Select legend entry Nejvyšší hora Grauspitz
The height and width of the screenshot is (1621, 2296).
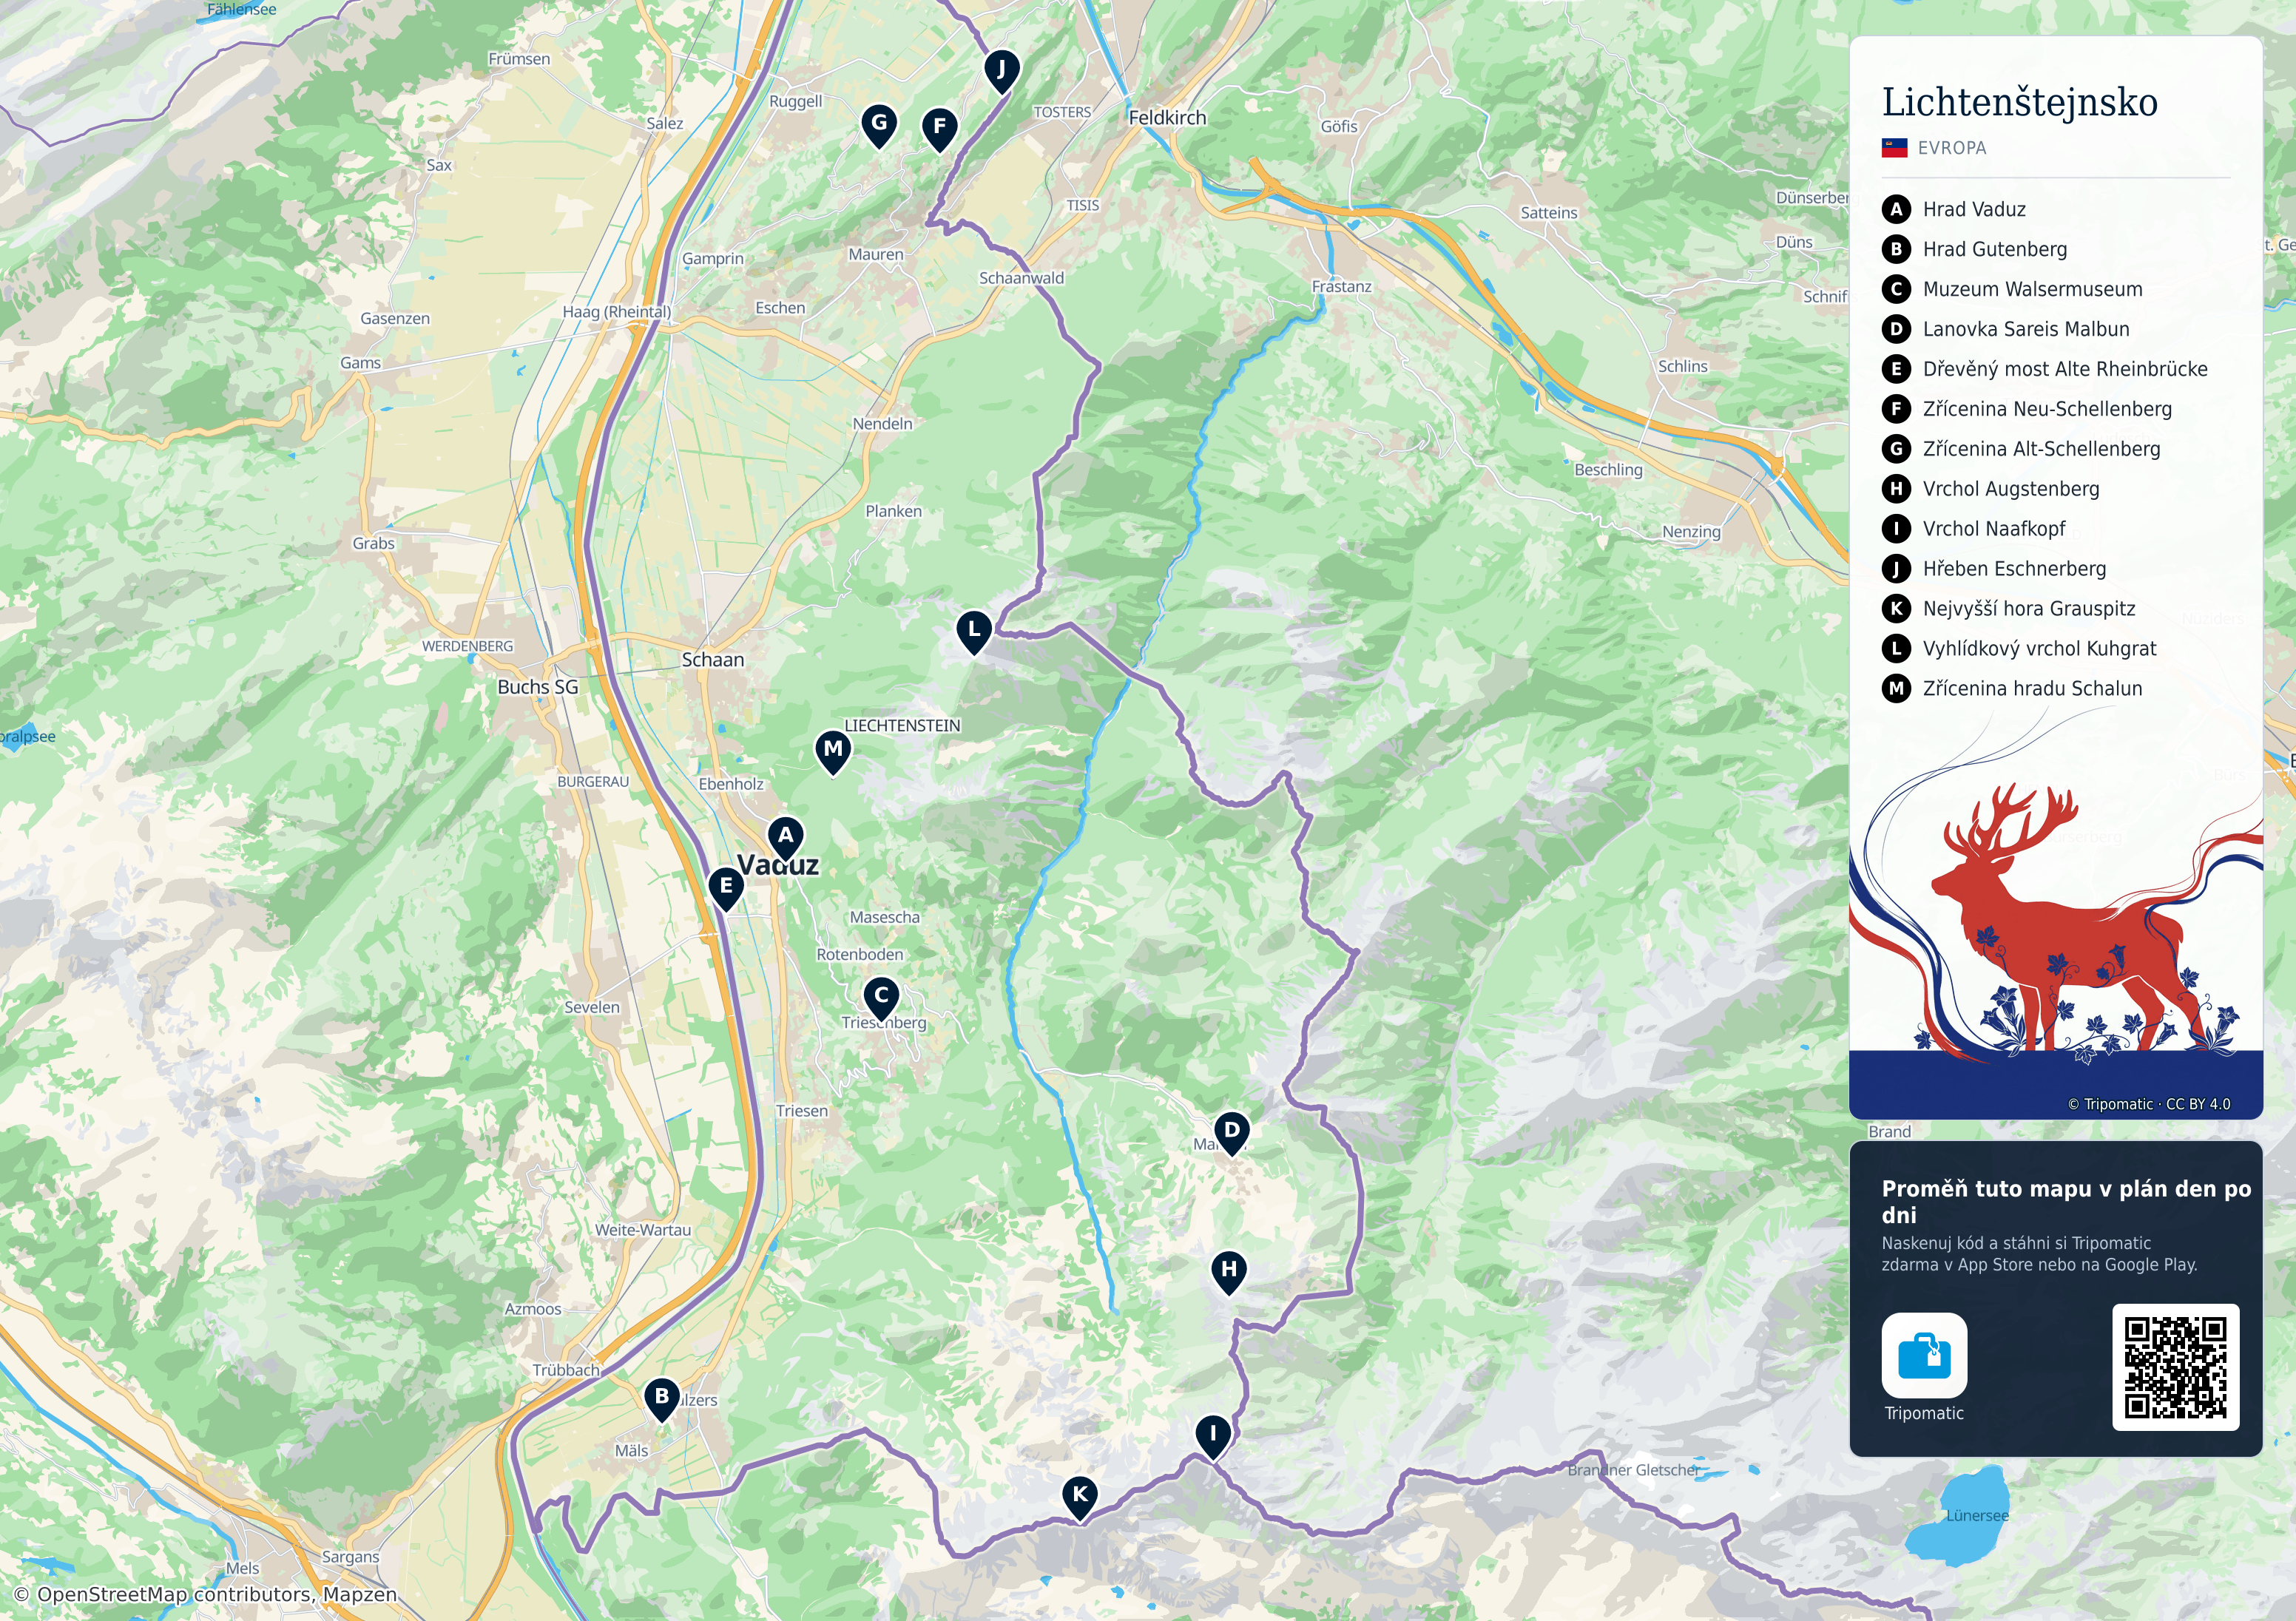2009,609
